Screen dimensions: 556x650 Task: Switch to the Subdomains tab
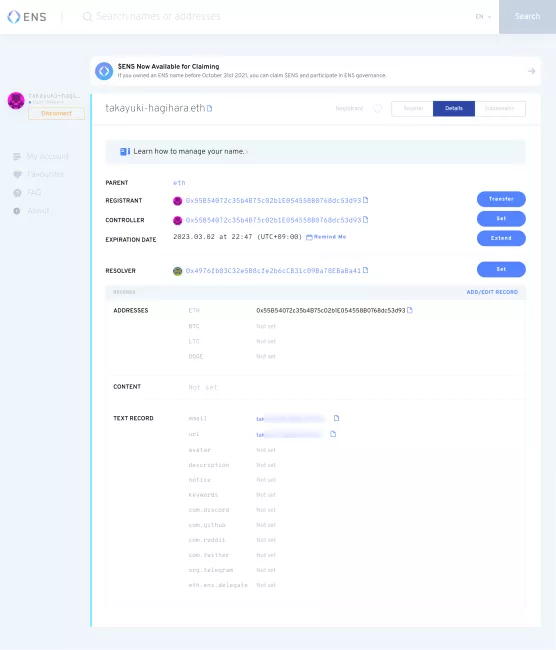tap(500, 109)
